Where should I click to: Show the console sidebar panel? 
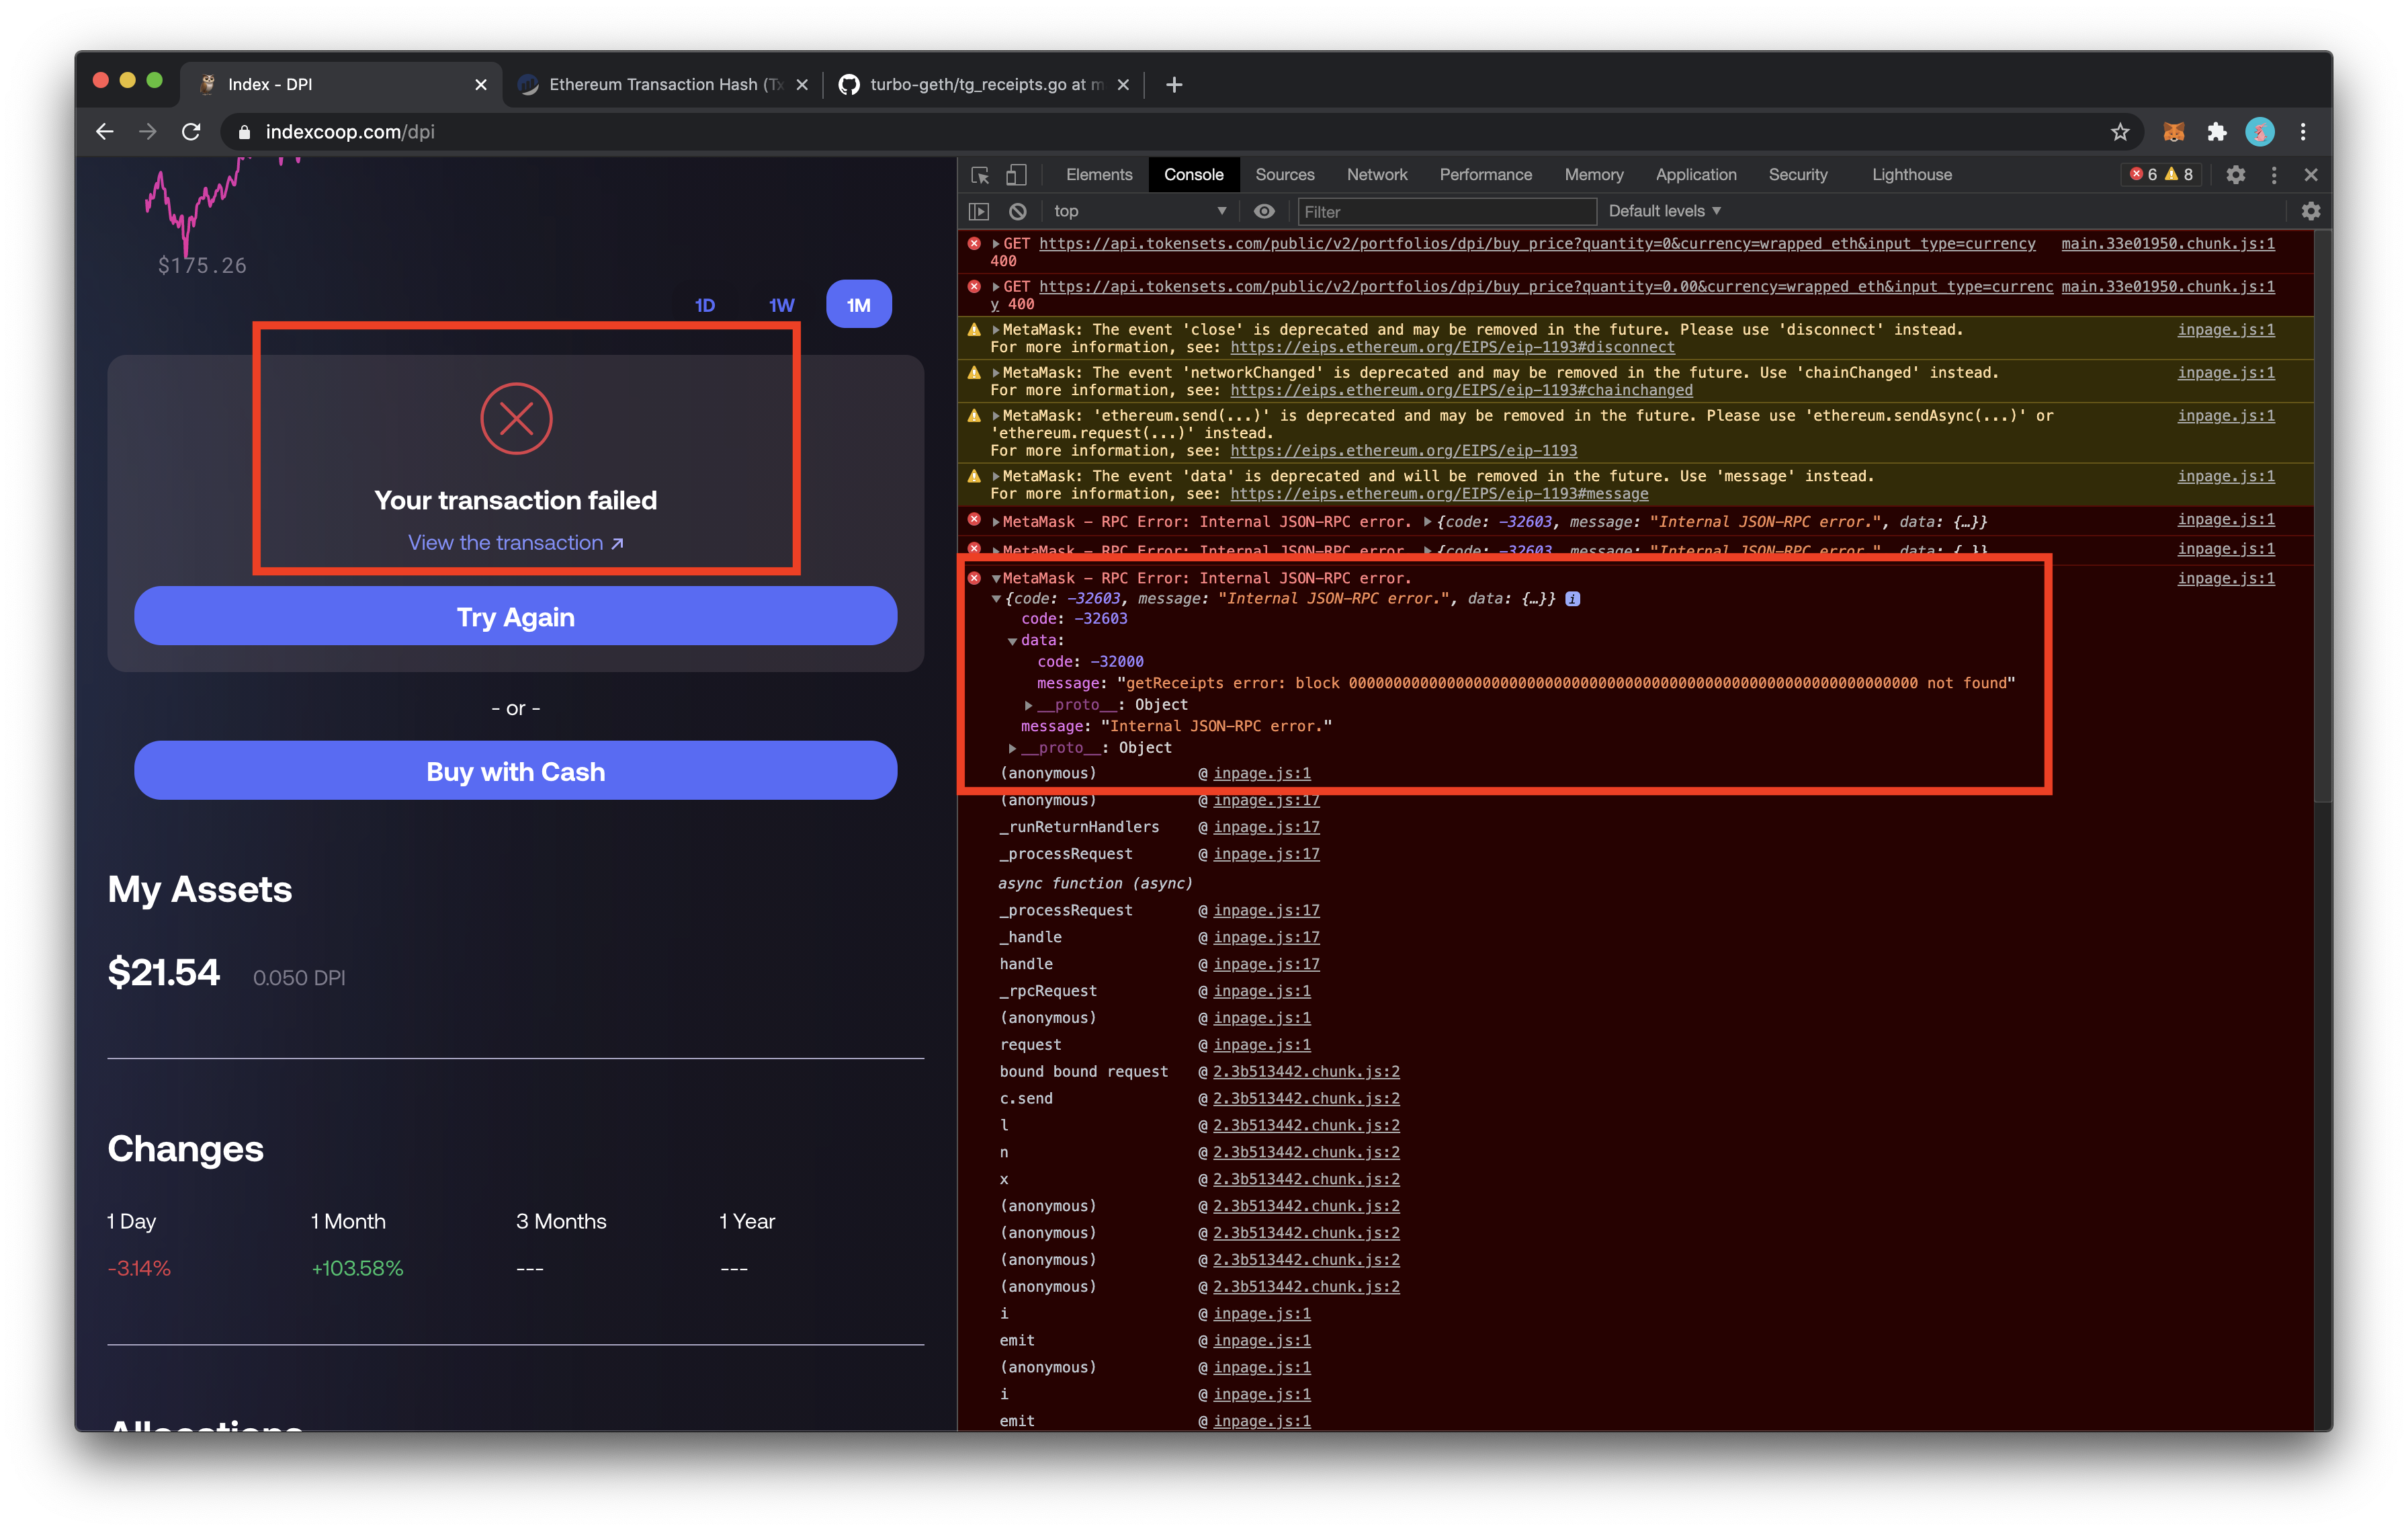[x=979, y=211]
